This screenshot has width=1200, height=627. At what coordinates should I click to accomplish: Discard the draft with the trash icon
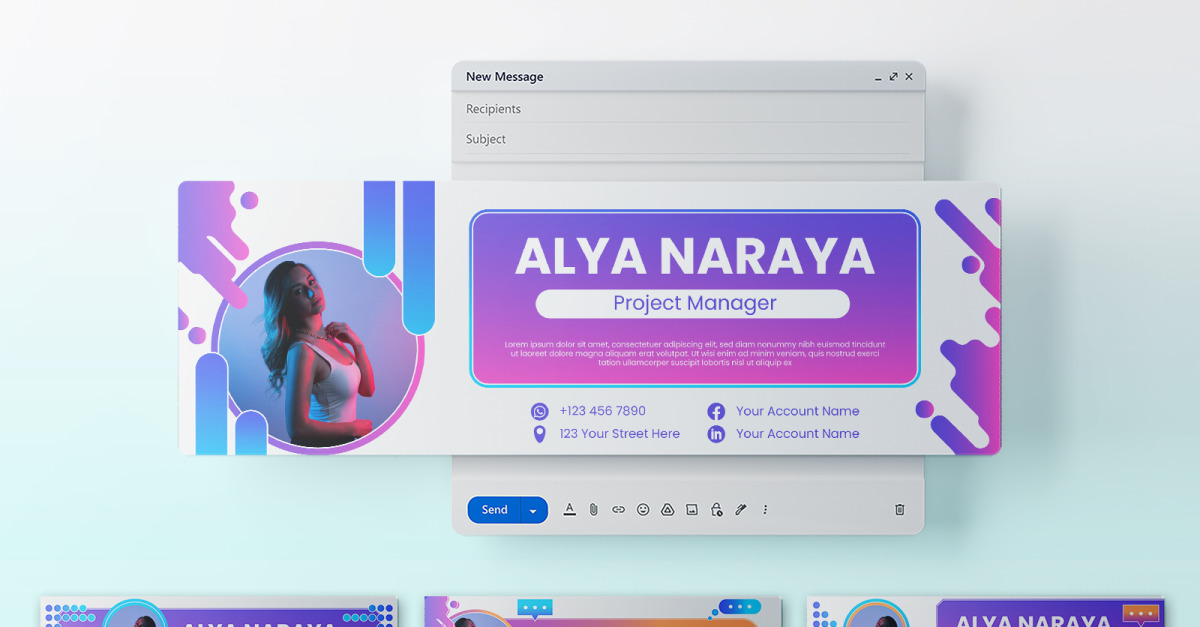899,509
